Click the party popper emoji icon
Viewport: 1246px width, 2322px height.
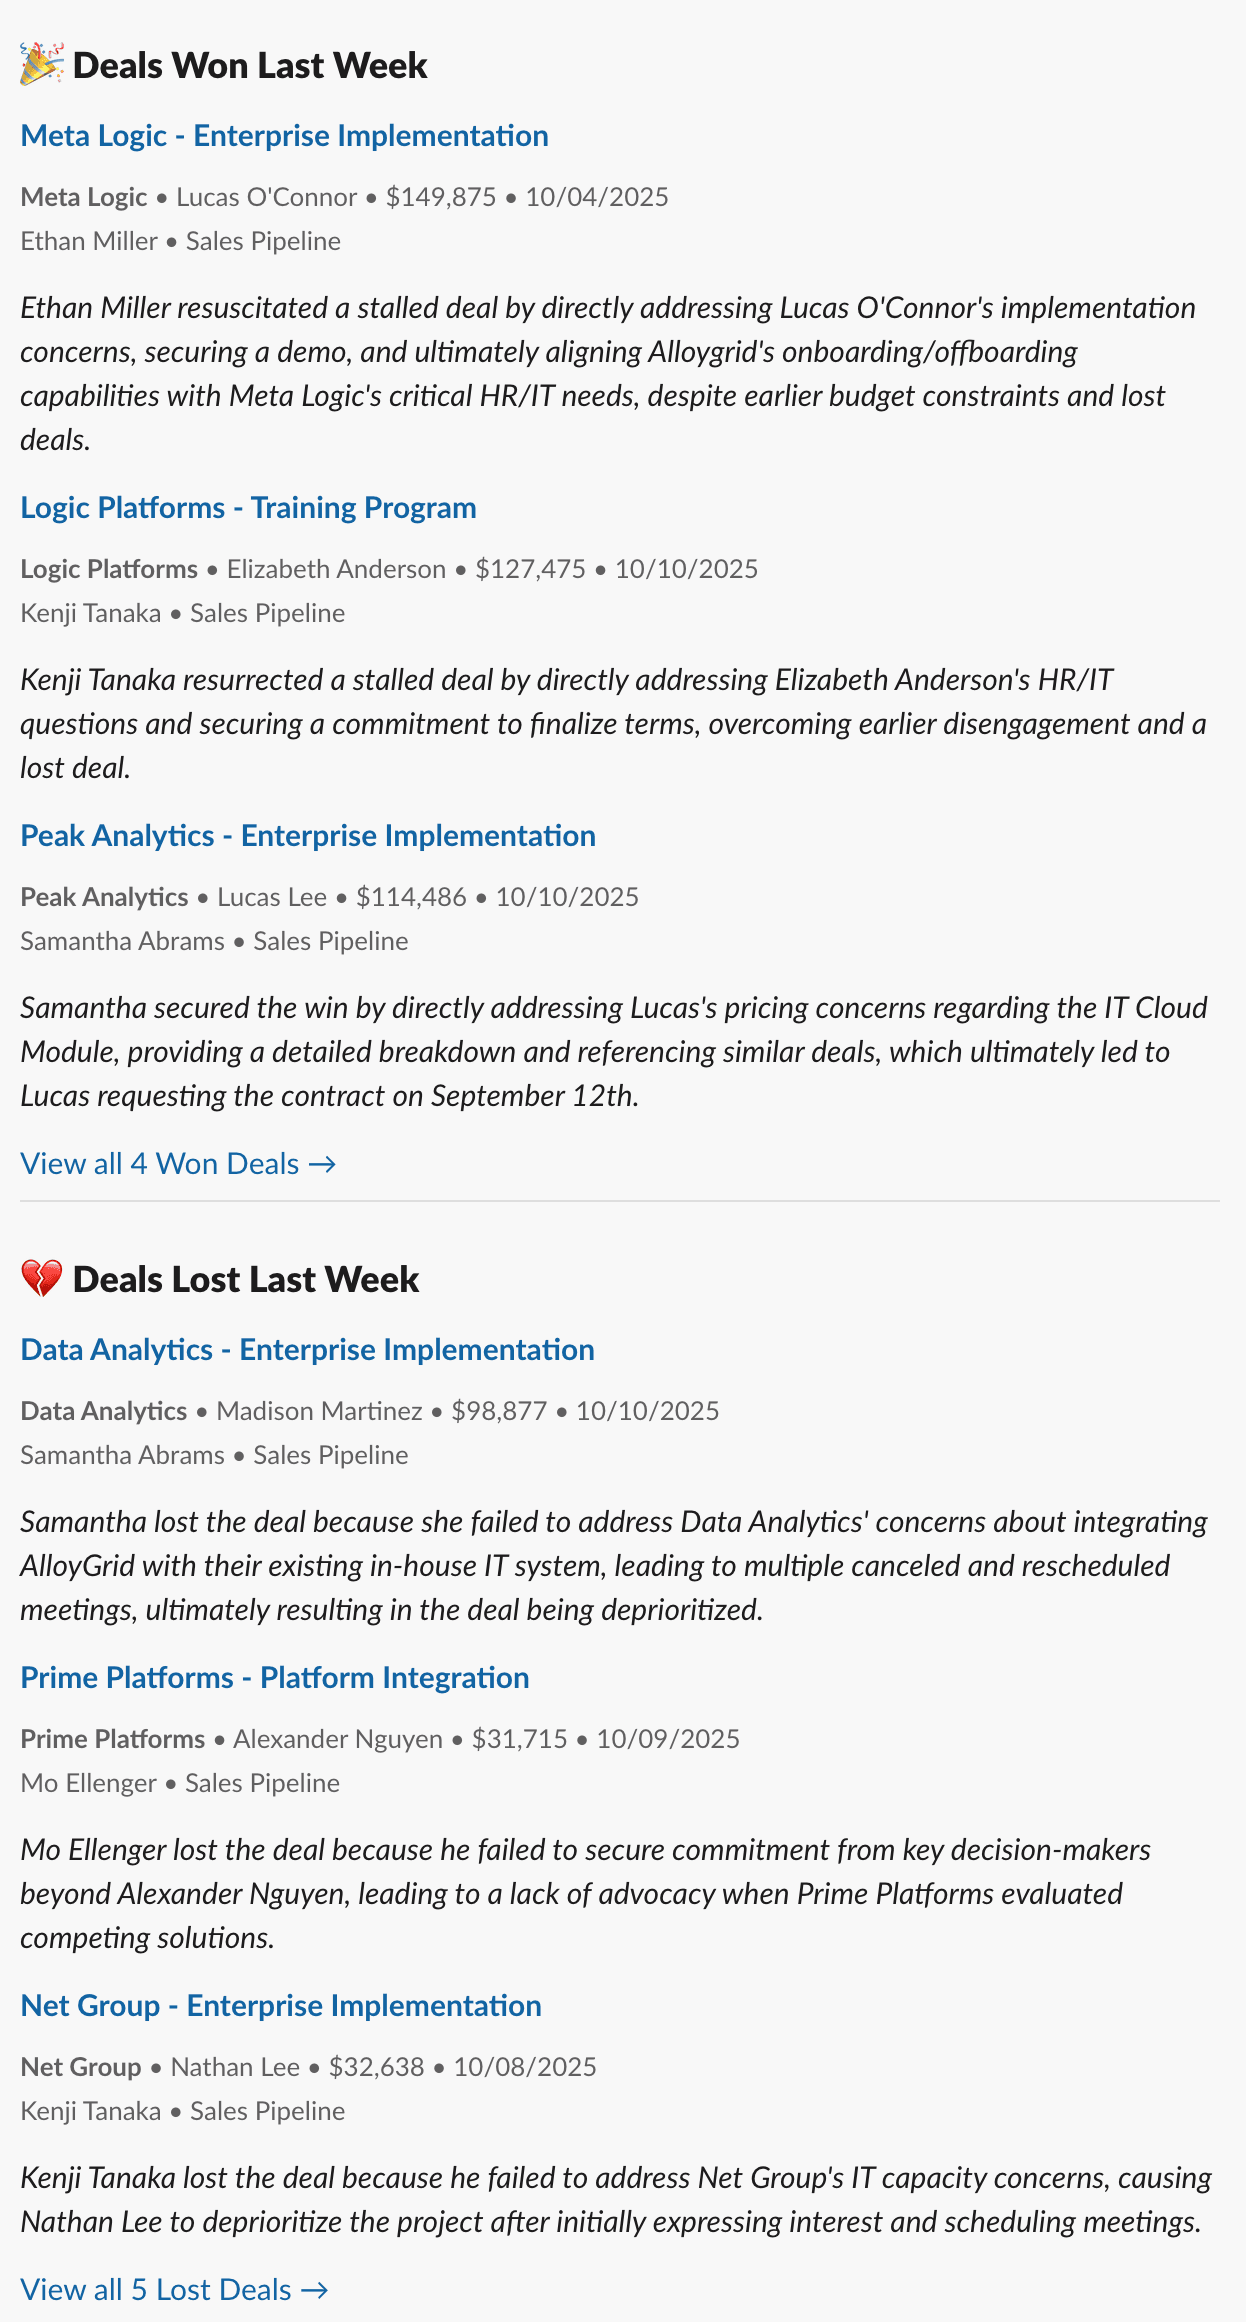[40, 64]
